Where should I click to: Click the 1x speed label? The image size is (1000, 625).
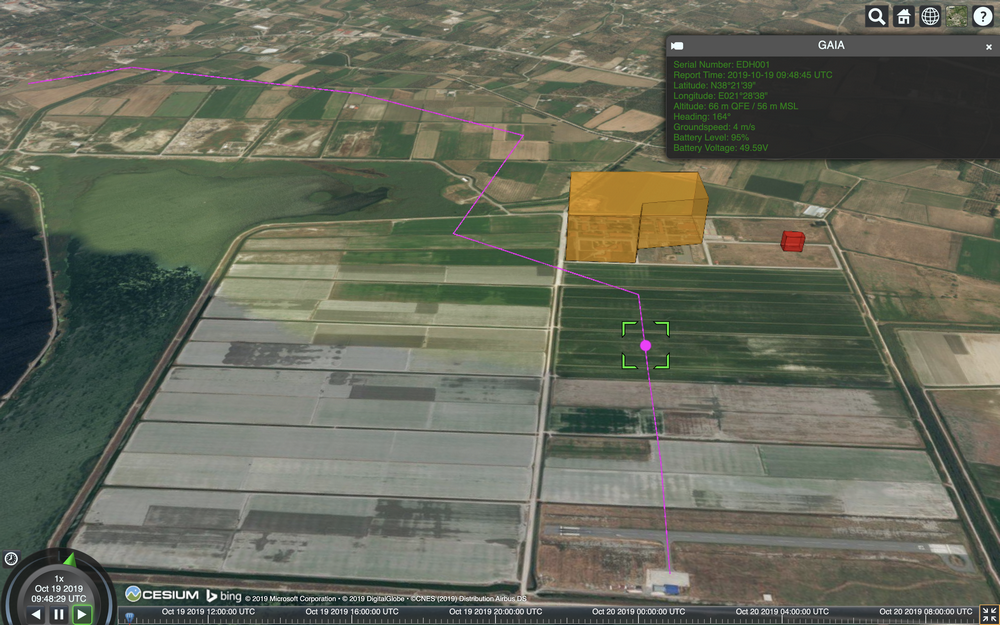(x=59, y=578)
